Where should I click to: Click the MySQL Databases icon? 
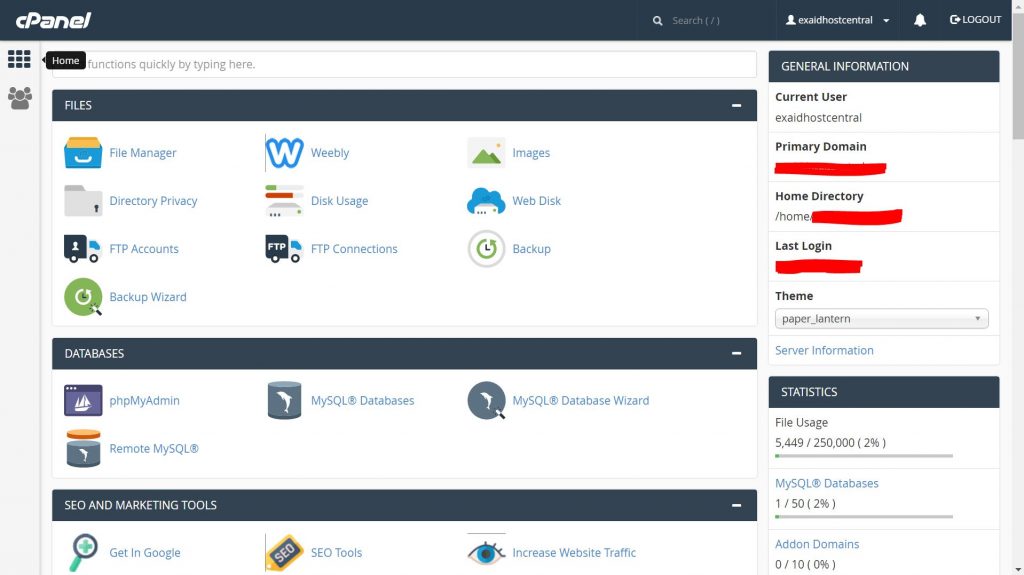pos(284,401)
